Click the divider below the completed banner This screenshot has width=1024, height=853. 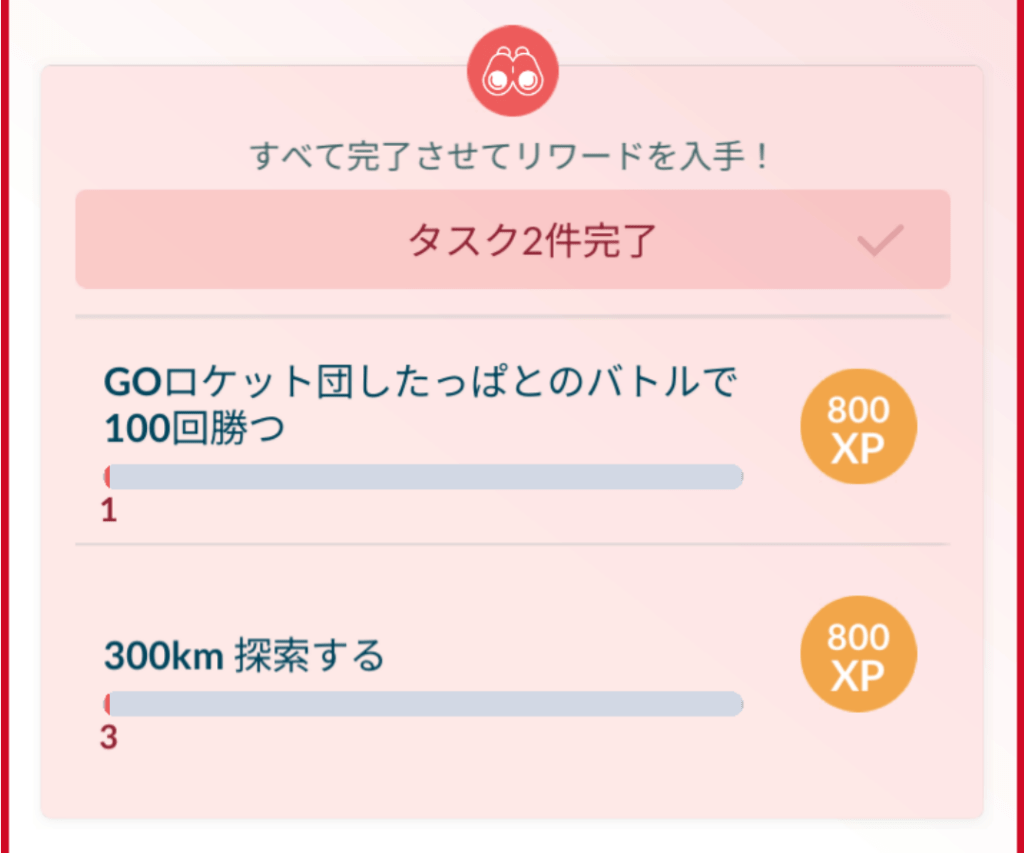[x=512, y=317]
